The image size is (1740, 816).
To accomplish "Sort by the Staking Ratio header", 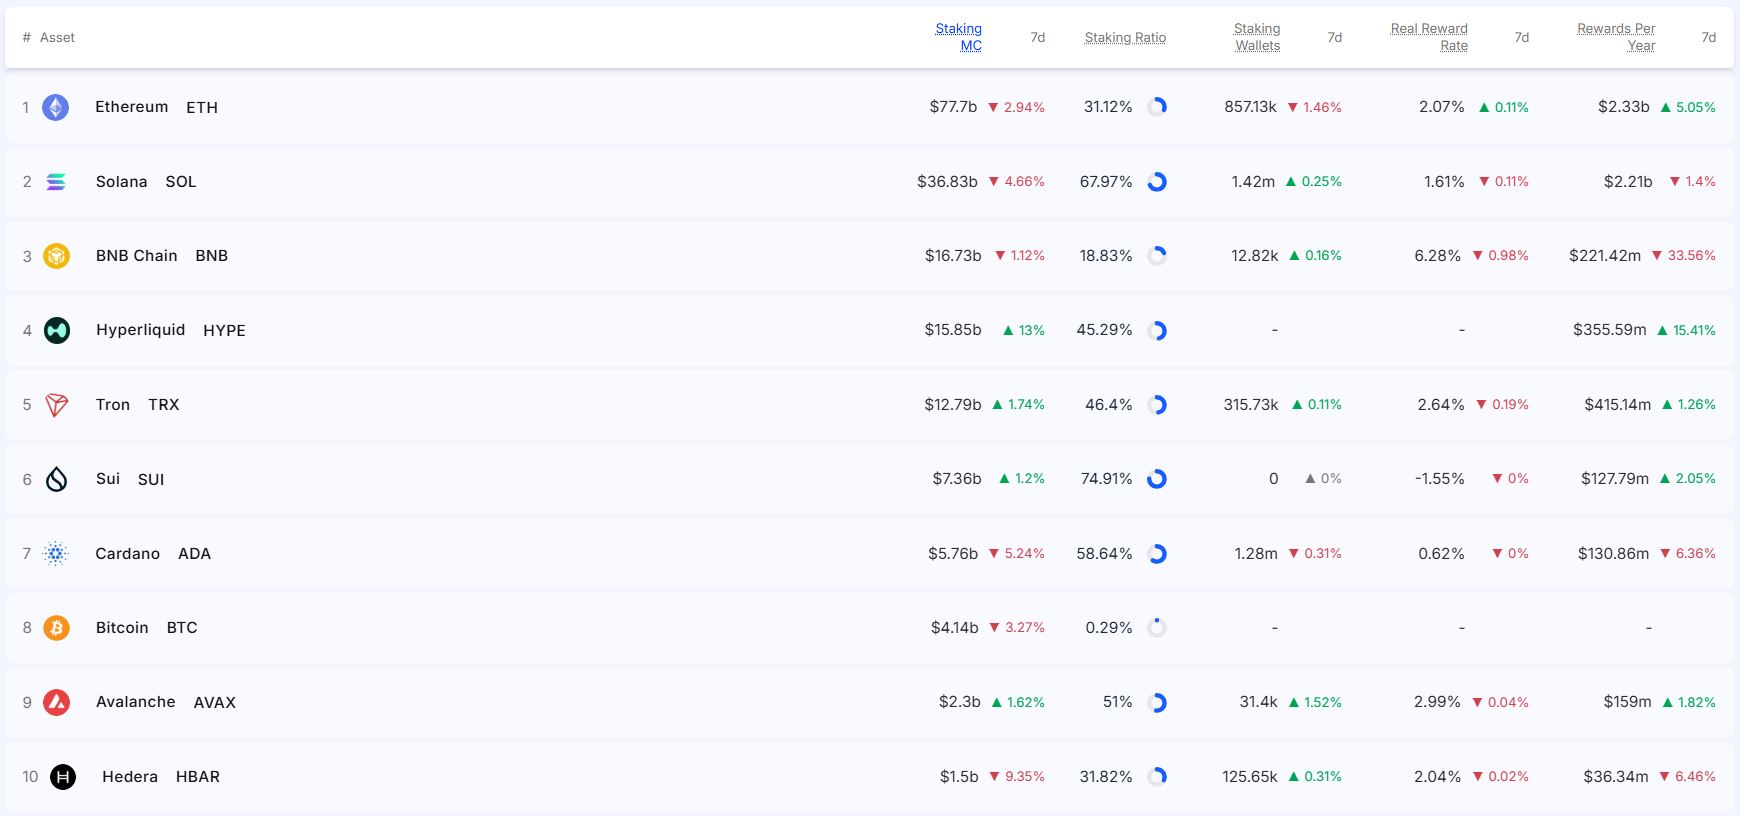I will [x=1125, y=37].
